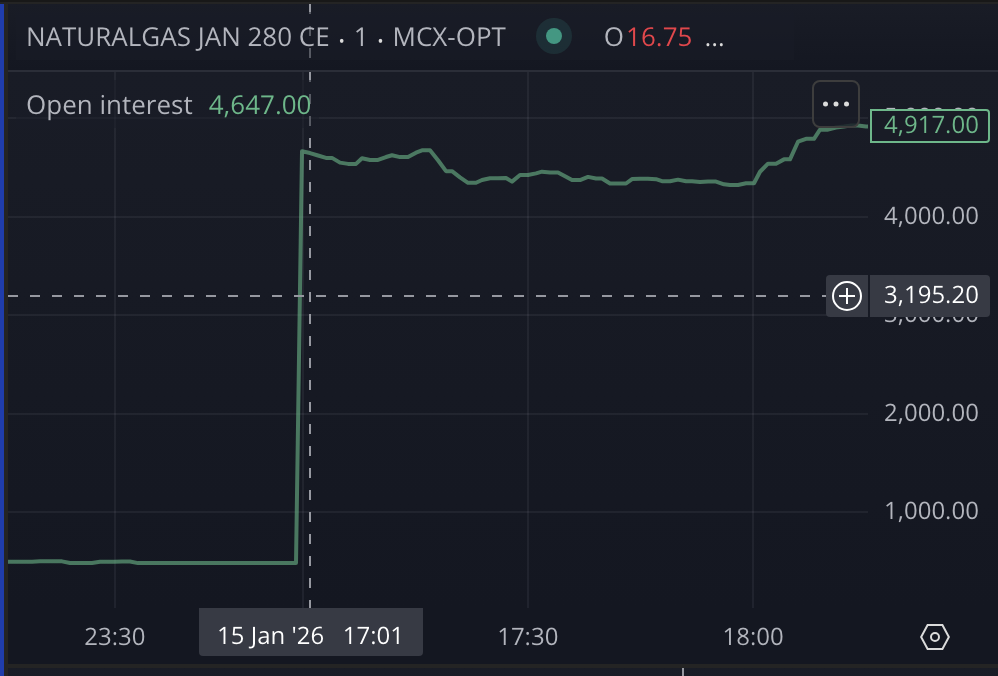
Task: Click the 4,647.00 open interest value
Action: tap(259, 105)
